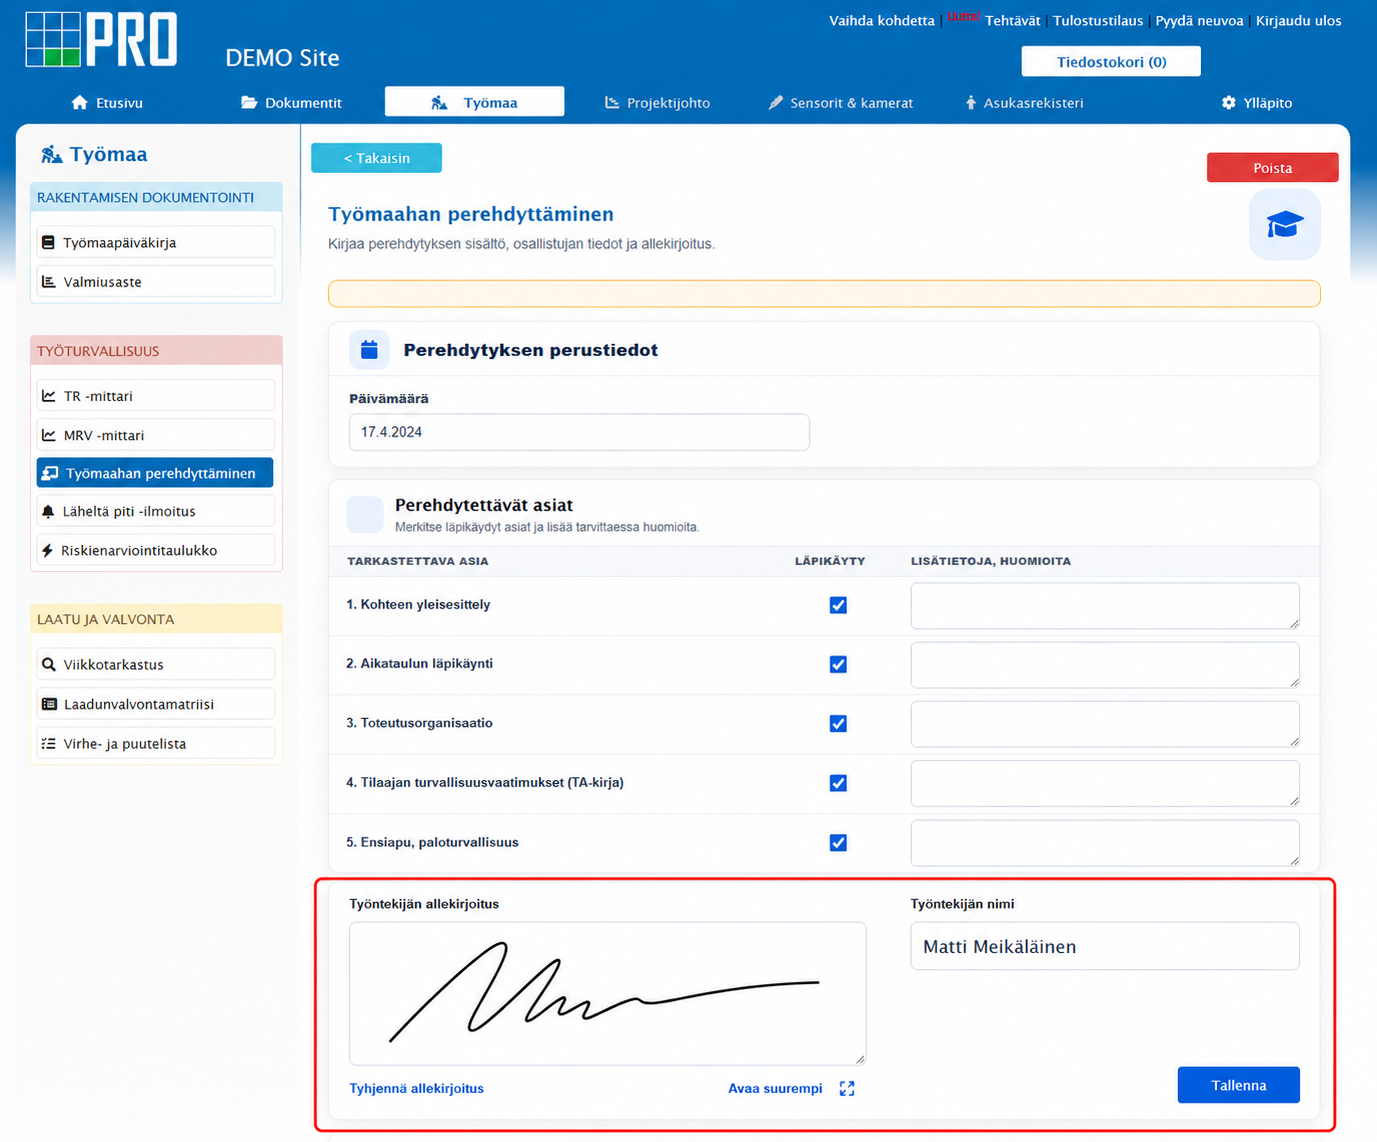Click notes field for Kohteen yleisesittely

[1105, 606]
